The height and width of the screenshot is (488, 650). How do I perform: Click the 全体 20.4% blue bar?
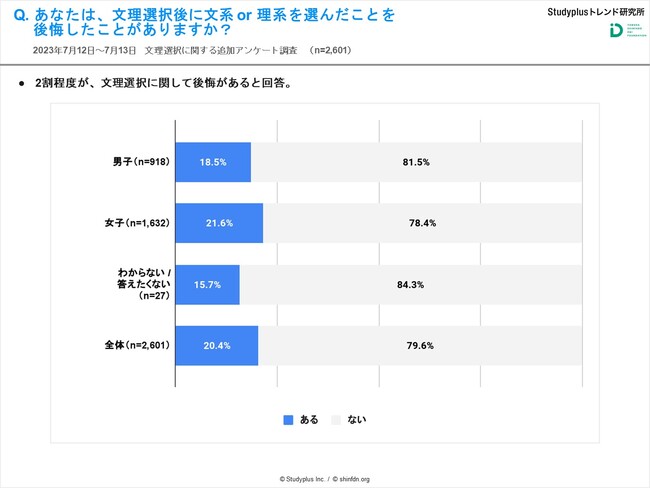(216, 345)
